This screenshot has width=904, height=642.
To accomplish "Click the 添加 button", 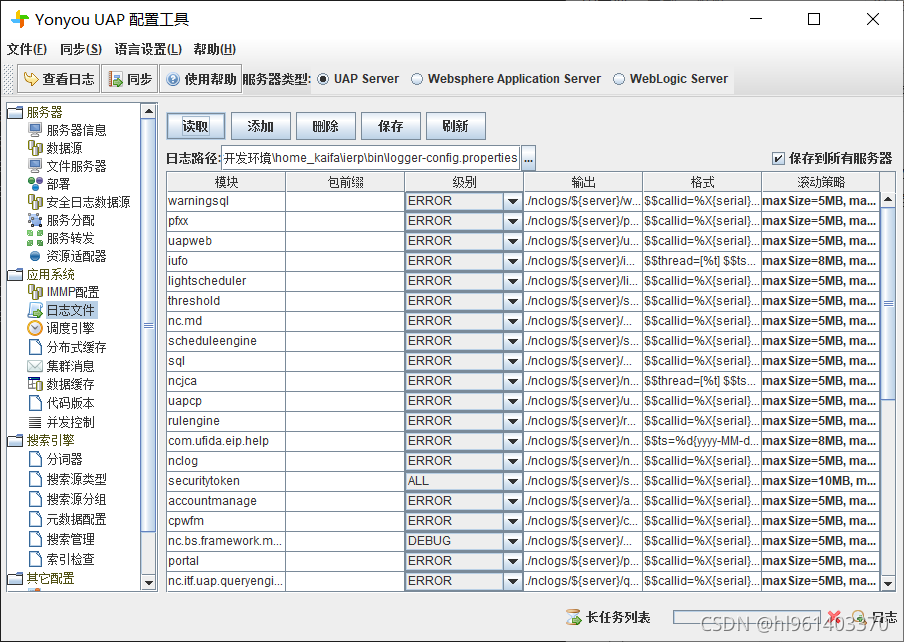I will (x=261, y=126).
